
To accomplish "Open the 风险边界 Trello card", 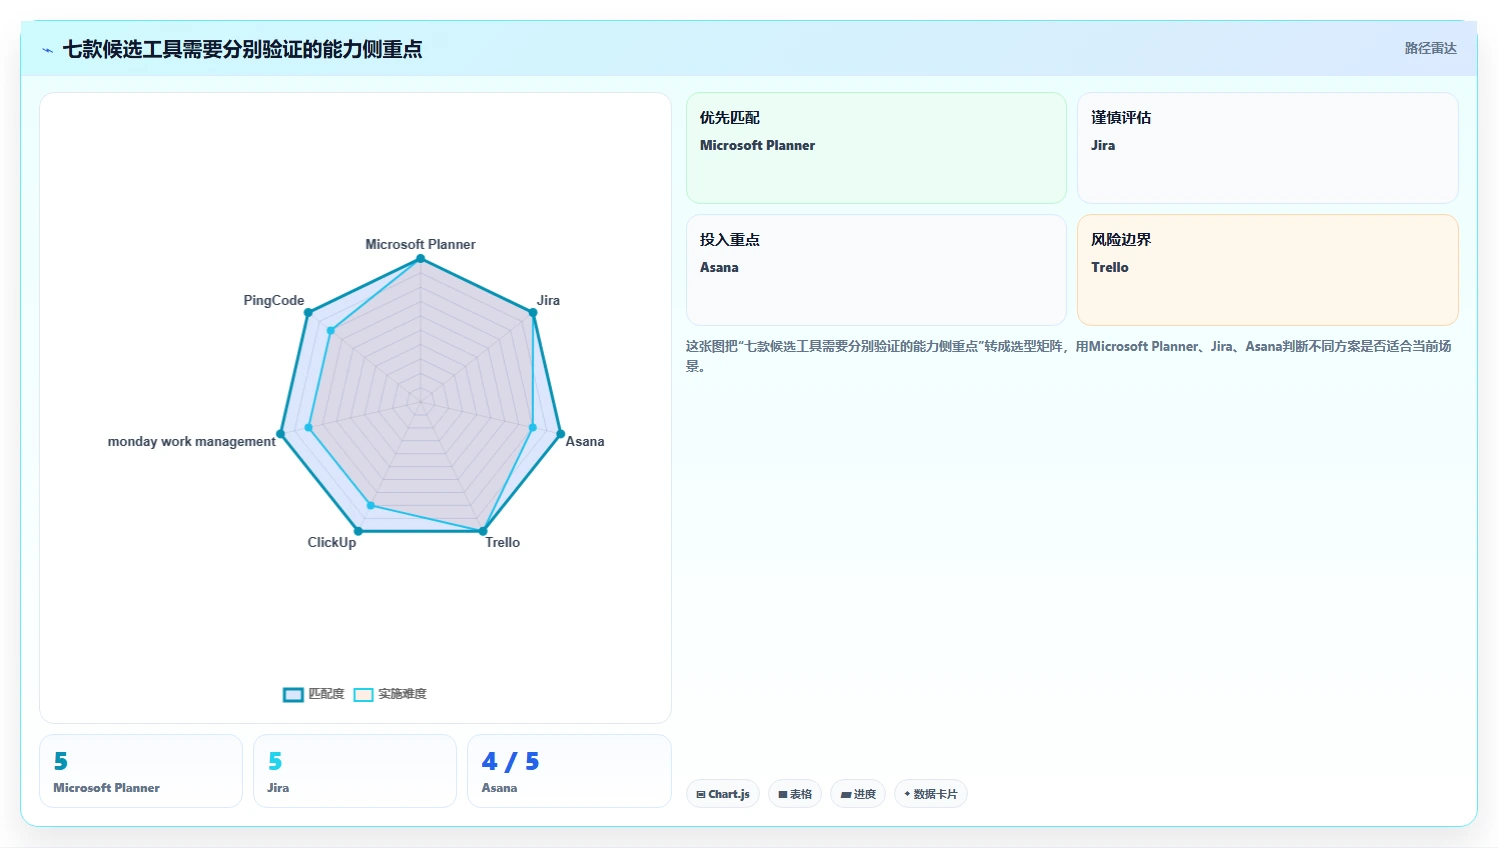I will tap(1267, 270).
